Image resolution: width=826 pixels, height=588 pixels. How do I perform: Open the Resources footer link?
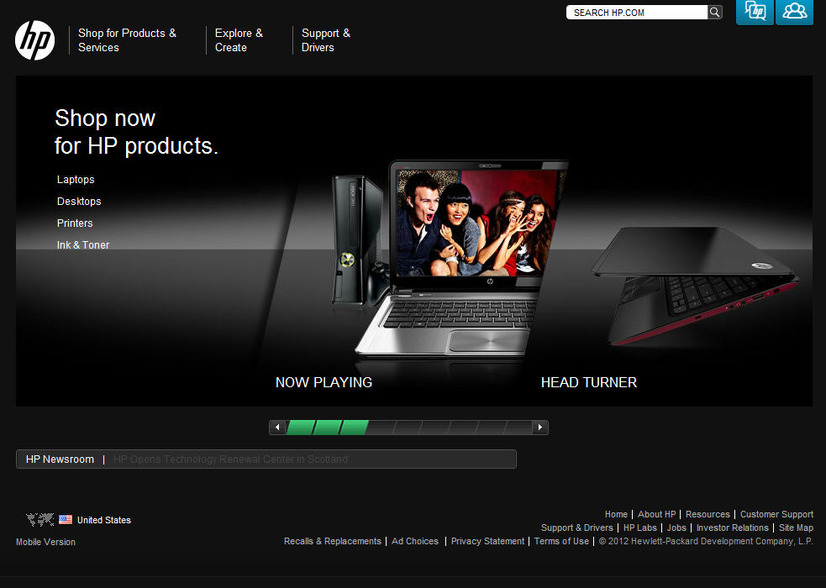707,514
